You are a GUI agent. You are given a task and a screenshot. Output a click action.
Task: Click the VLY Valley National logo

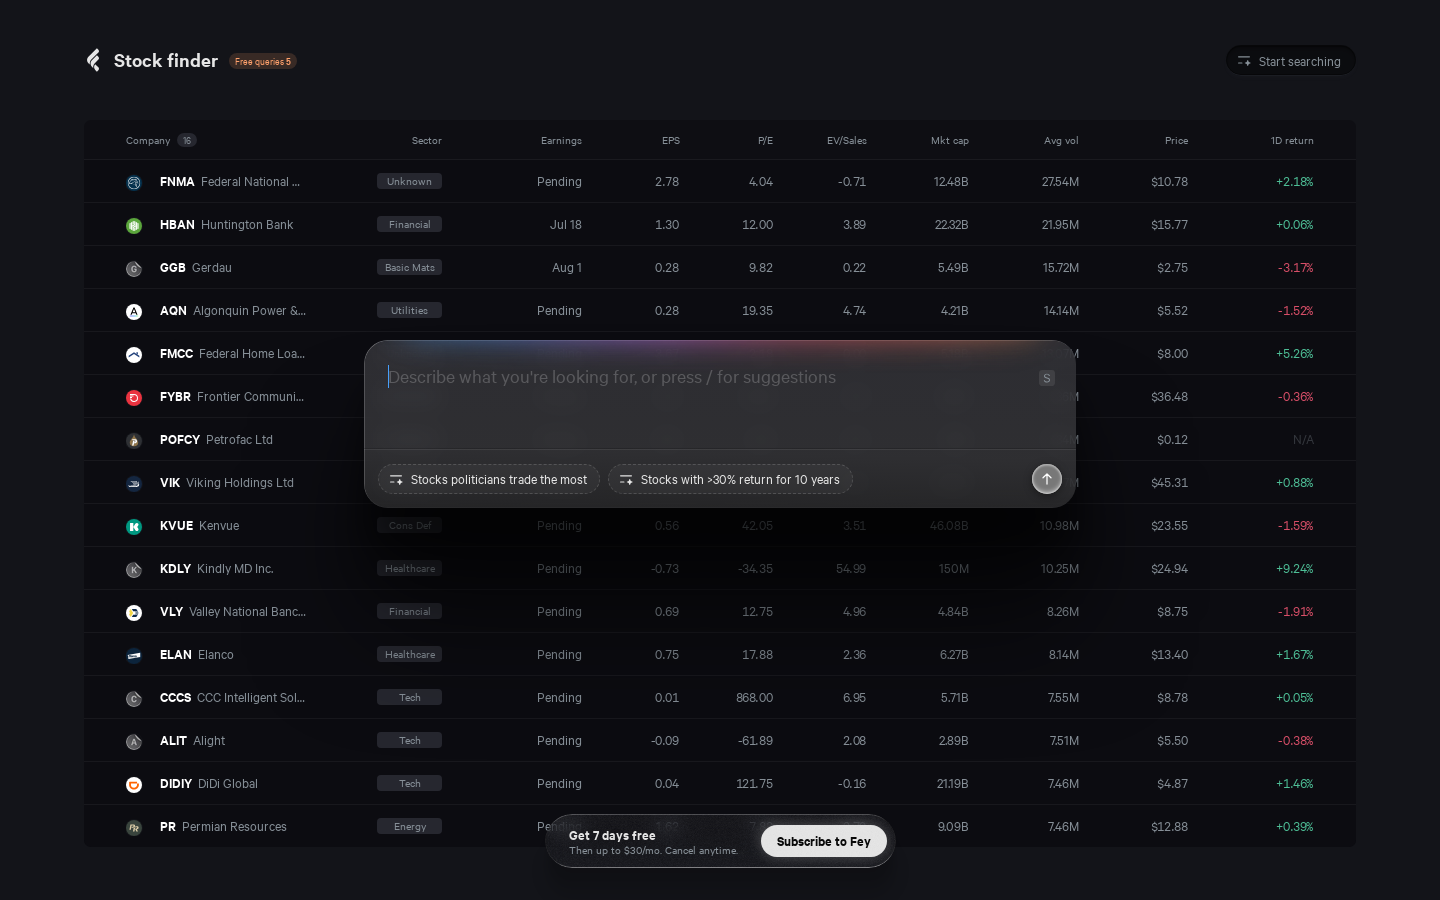[x=134, y=612]
